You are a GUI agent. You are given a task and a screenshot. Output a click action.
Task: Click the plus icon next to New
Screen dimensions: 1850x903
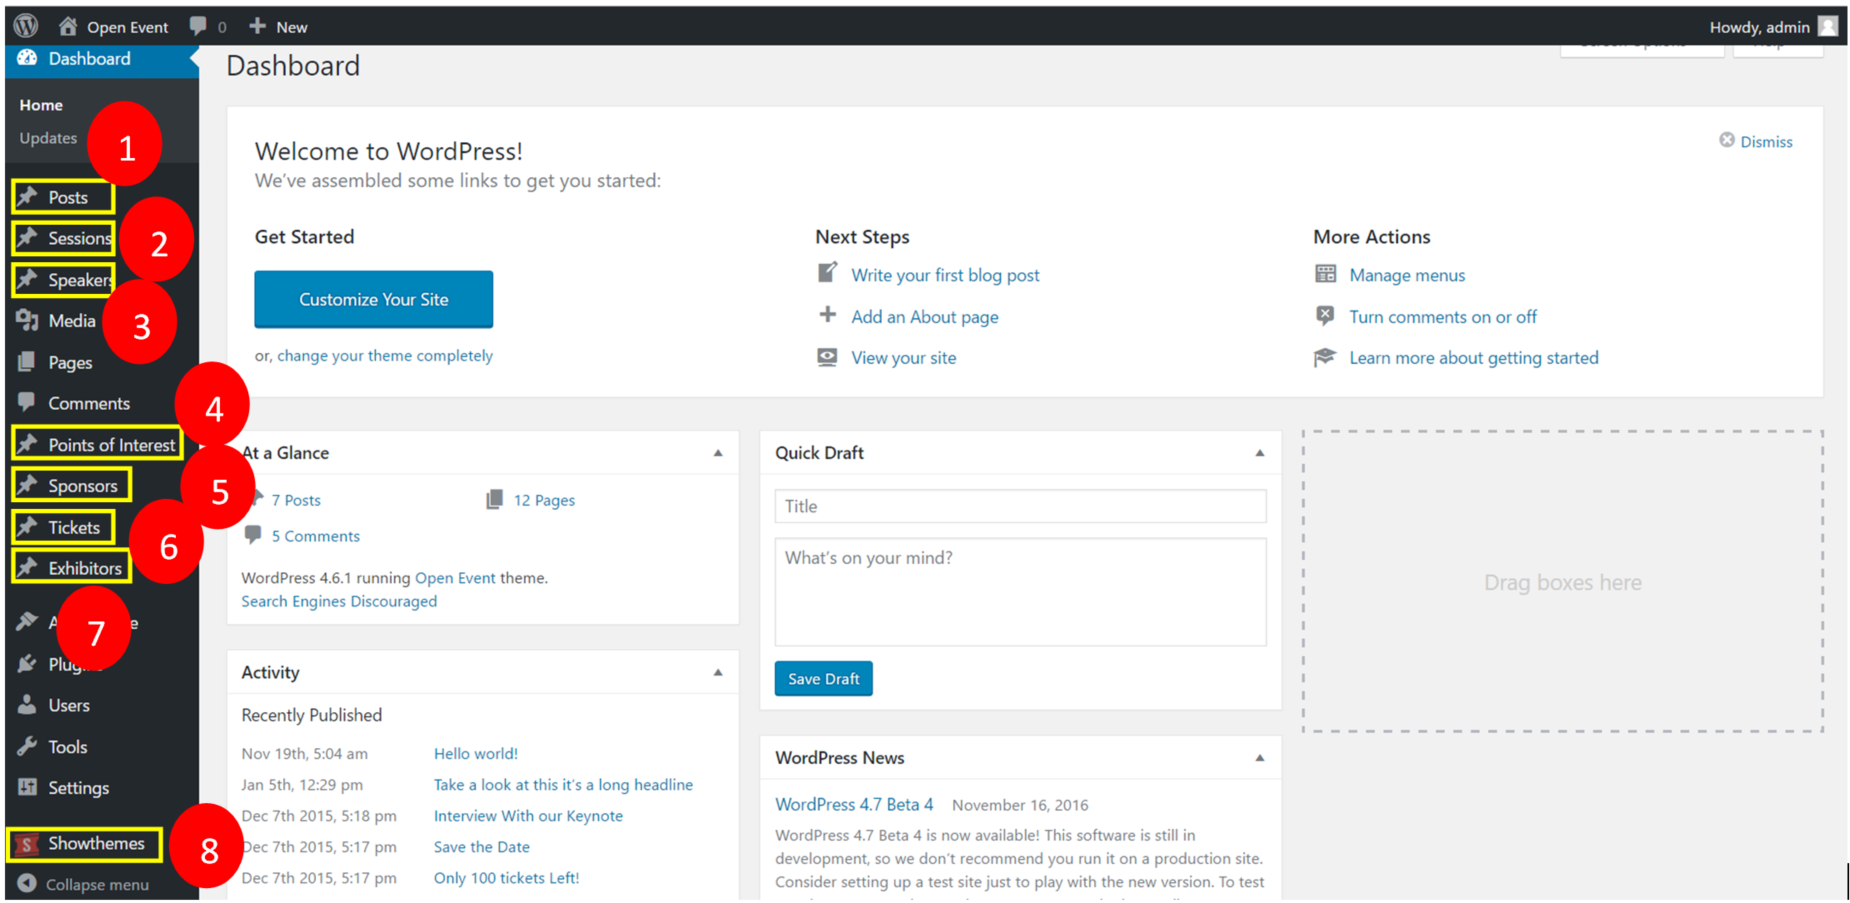(x=257, y=26)
